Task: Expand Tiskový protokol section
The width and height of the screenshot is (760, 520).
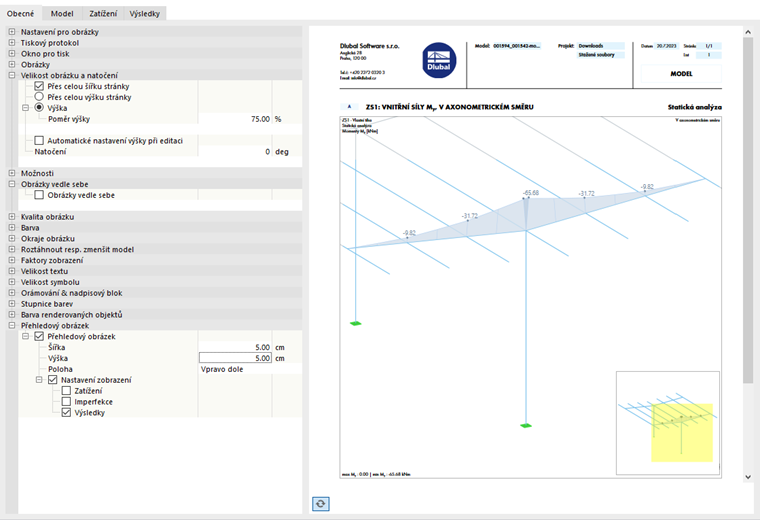Action: (12, 43)
